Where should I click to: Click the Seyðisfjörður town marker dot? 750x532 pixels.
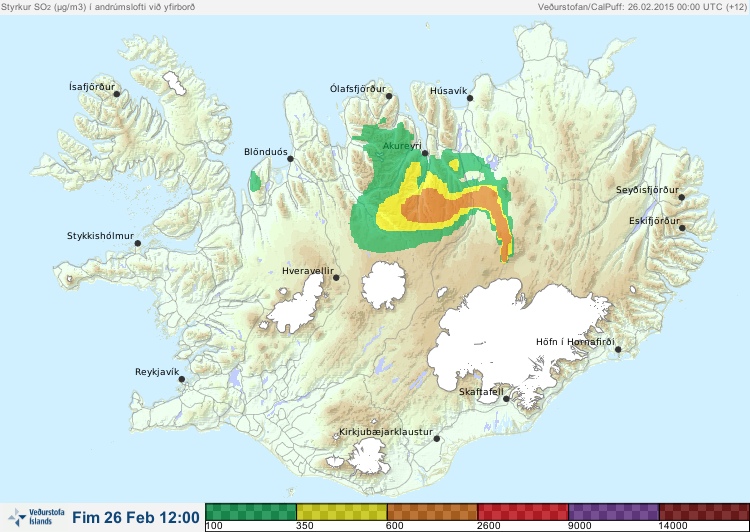[682, 197]
